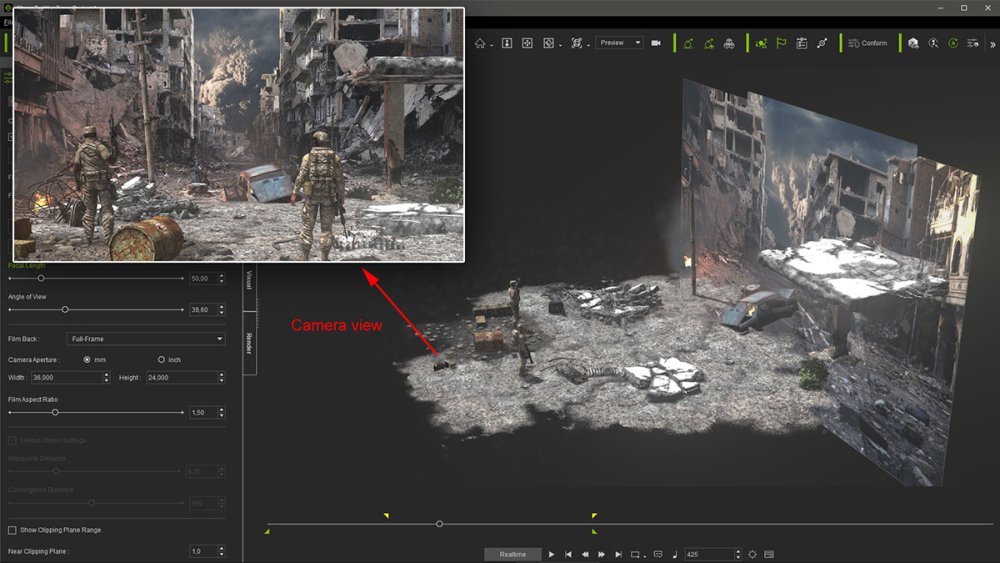This screenshot has width=1000, height=563.
Task: Click the checklist clipboard icon
Action: [x=802, y=43]
